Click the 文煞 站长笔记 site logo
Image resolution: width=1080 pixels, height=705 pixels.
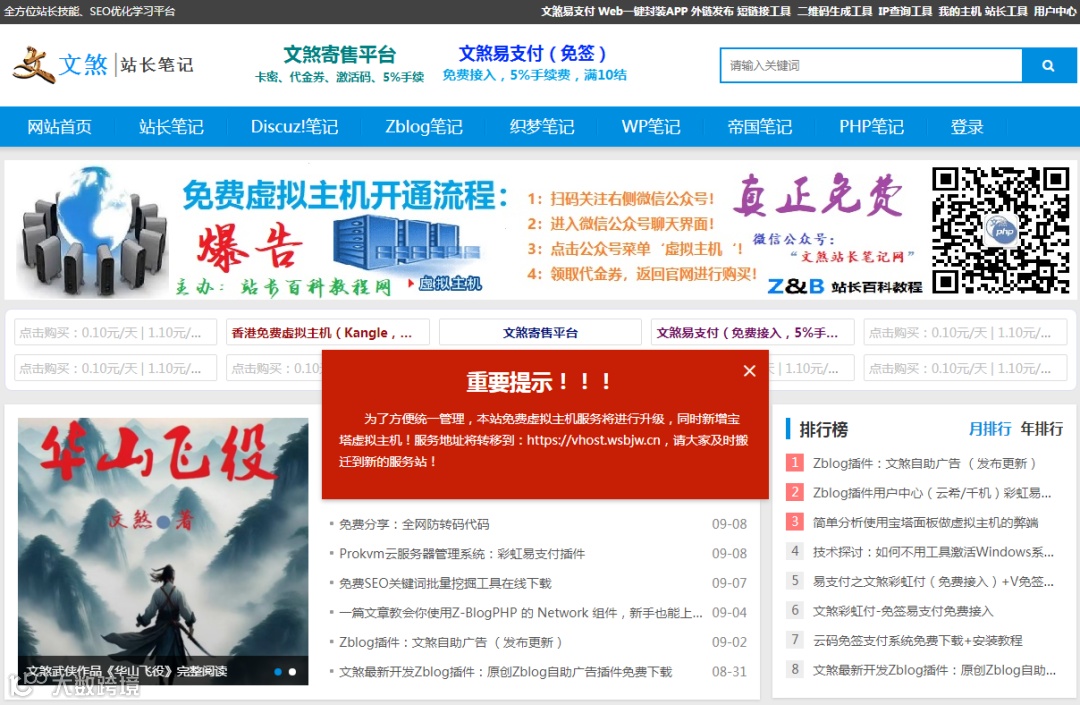click(x=103, y=64)
